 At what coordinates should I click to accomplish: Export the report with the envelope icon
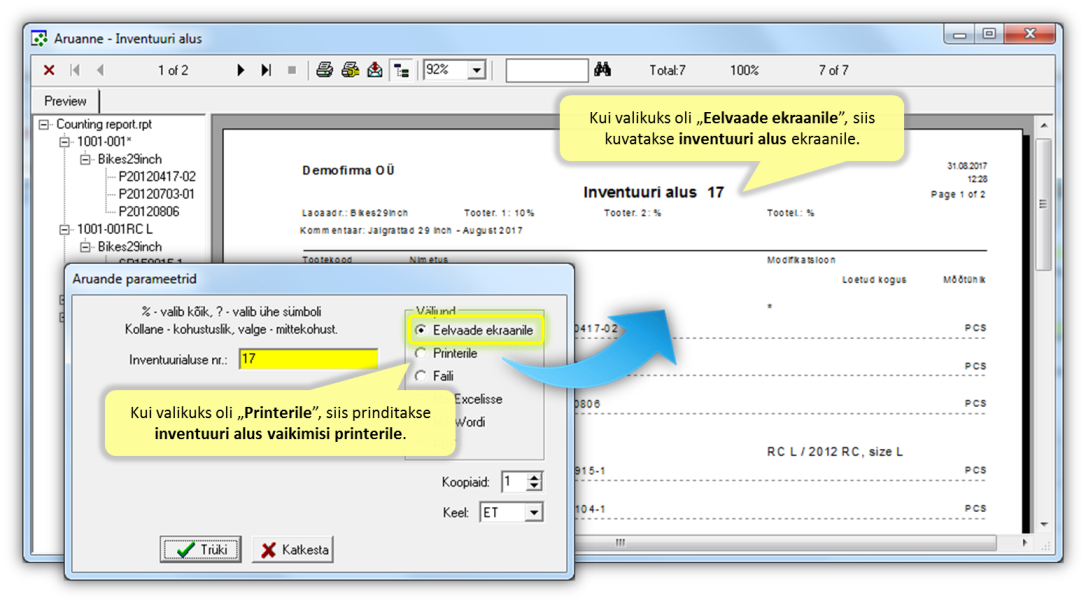pyautogui.click(x=375, y=70)
